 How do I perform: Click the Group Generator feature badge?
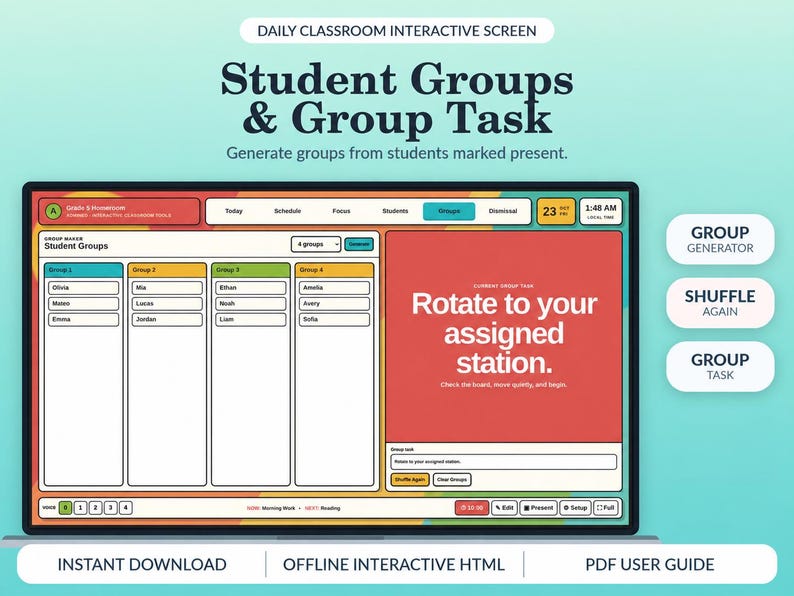click(720, 239)
